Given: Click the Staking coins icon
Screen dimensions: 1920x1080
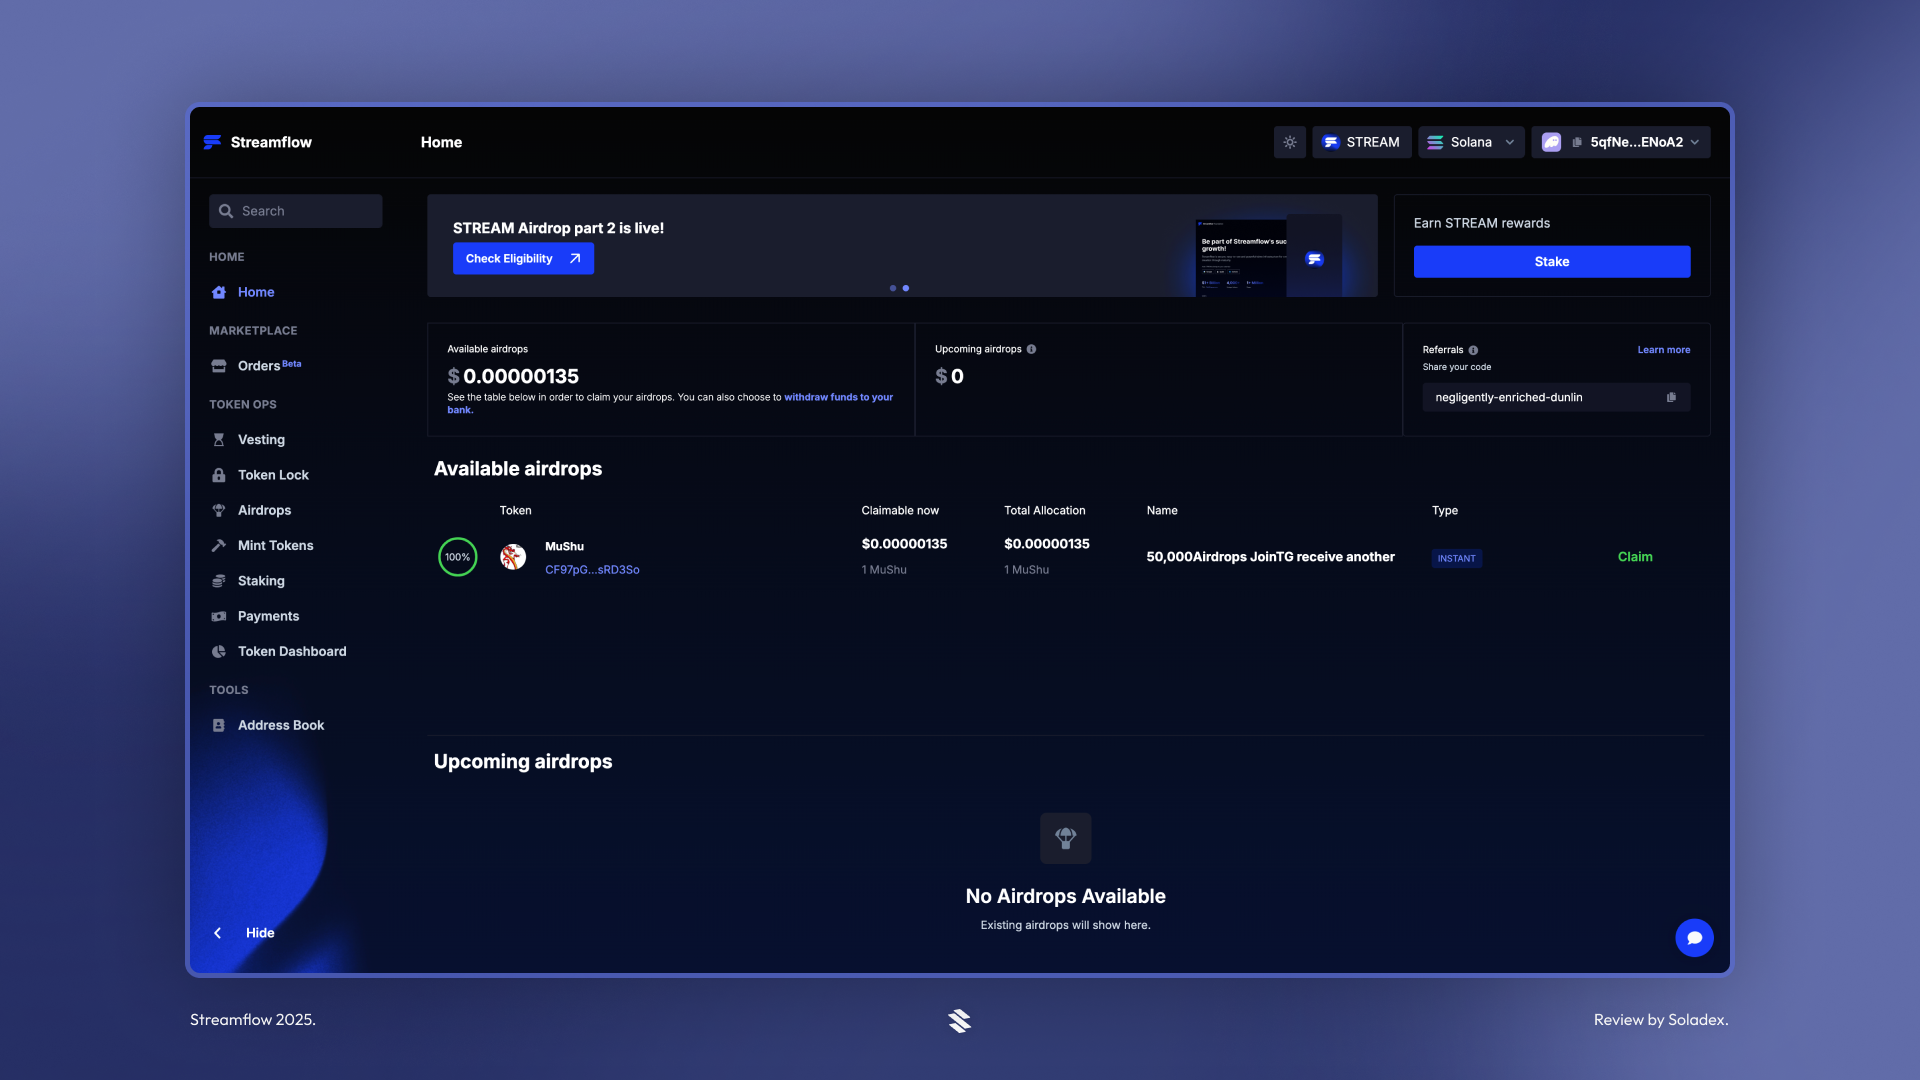Looking at the screenshot, I should [219, 581].
